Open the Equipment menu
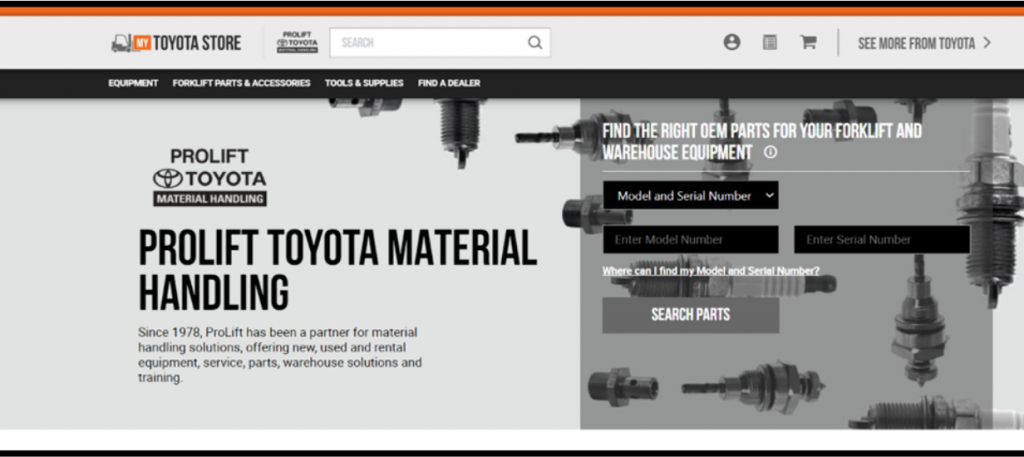This screenshot has width=1024, height=457. pyautogui.click(x=133, y=83)
